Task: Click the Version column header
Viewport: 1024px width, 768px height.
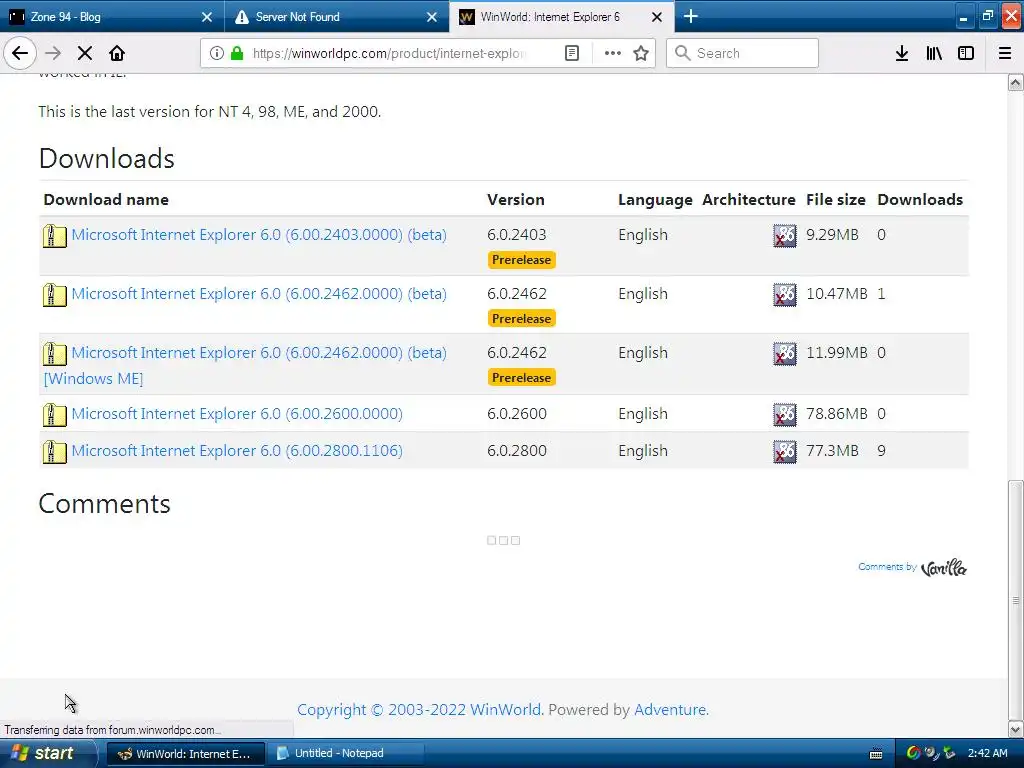Action: point(516,200)
